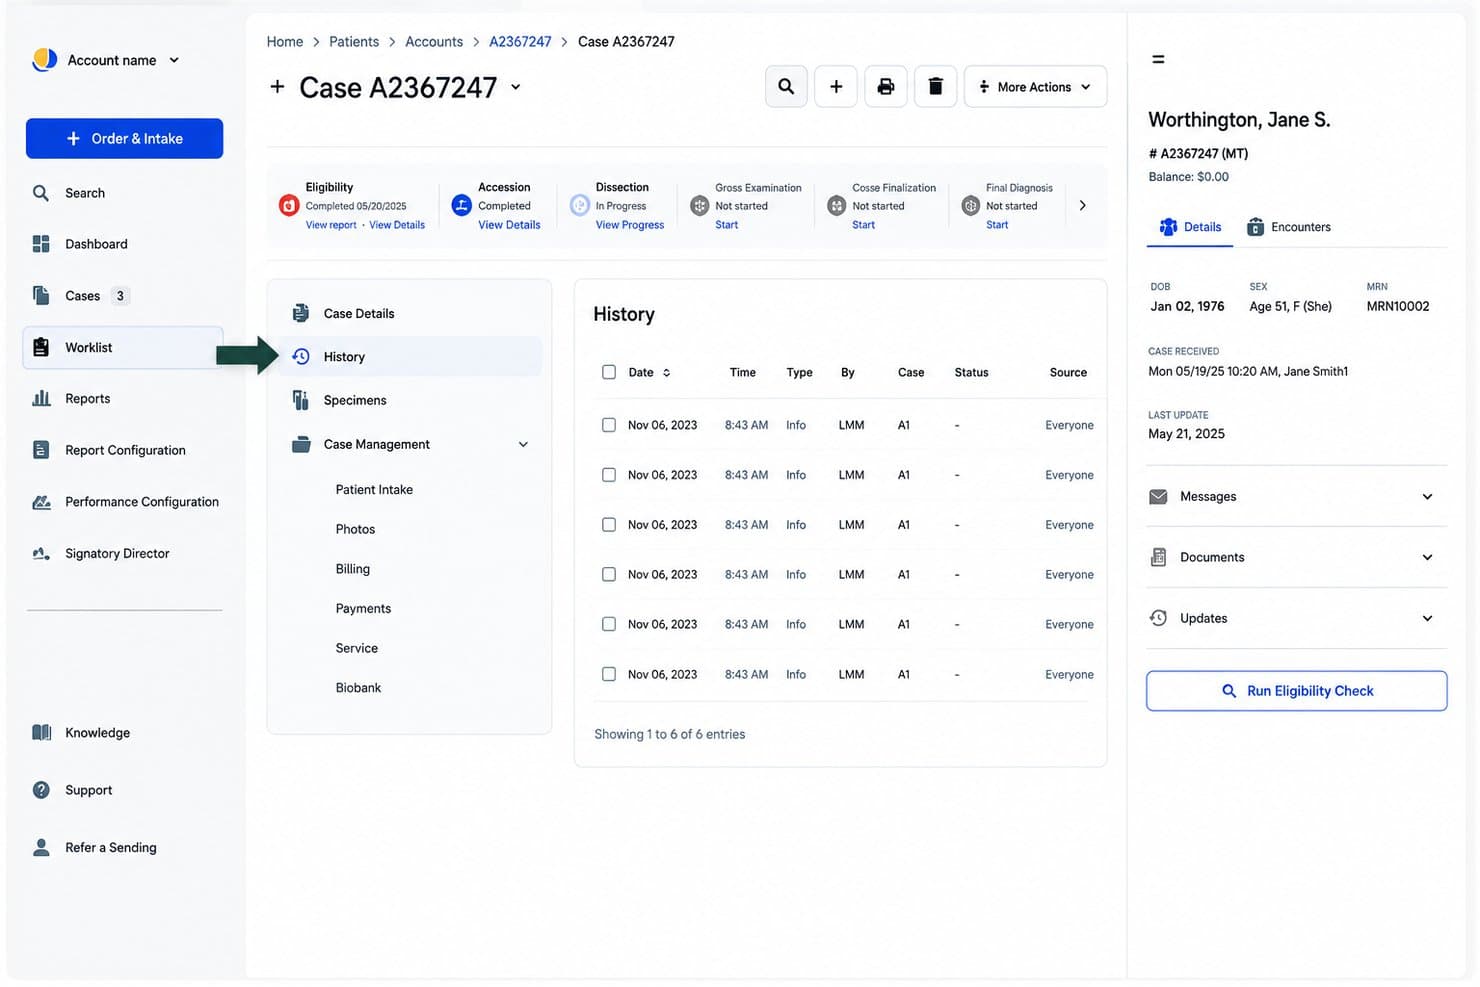1480x987 pixels.
Task: Click the Cosse Finalization step icon
Action: [x=837, y=206]
